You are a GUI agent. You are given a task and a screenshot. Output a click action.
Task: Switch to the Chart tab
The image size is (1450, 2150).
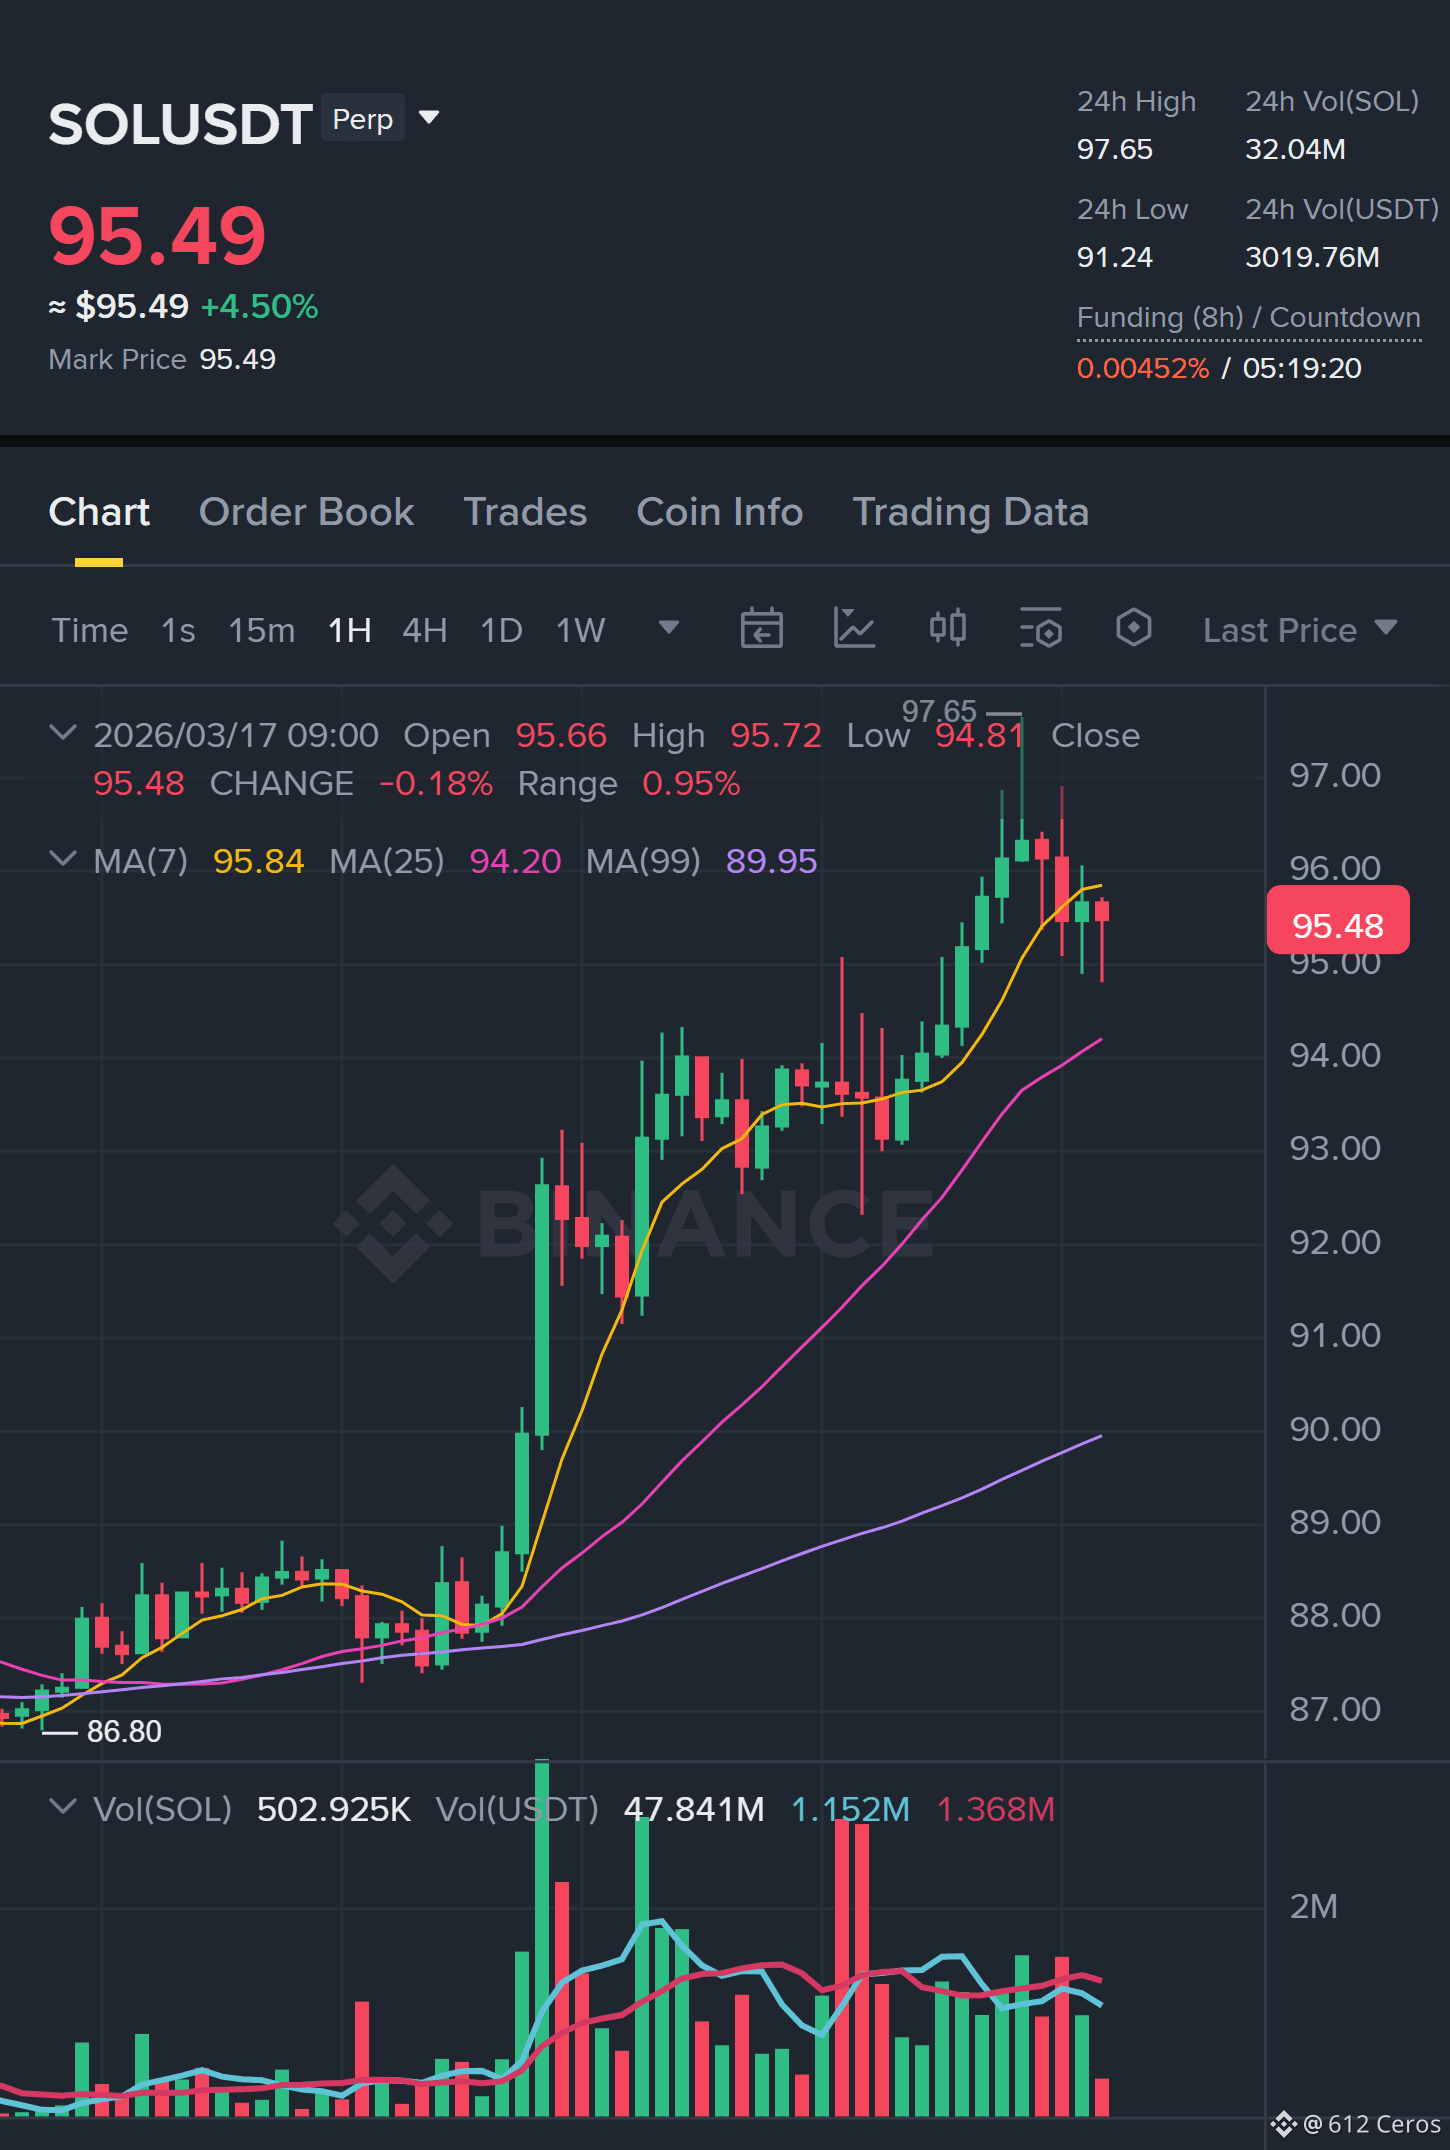99,512
